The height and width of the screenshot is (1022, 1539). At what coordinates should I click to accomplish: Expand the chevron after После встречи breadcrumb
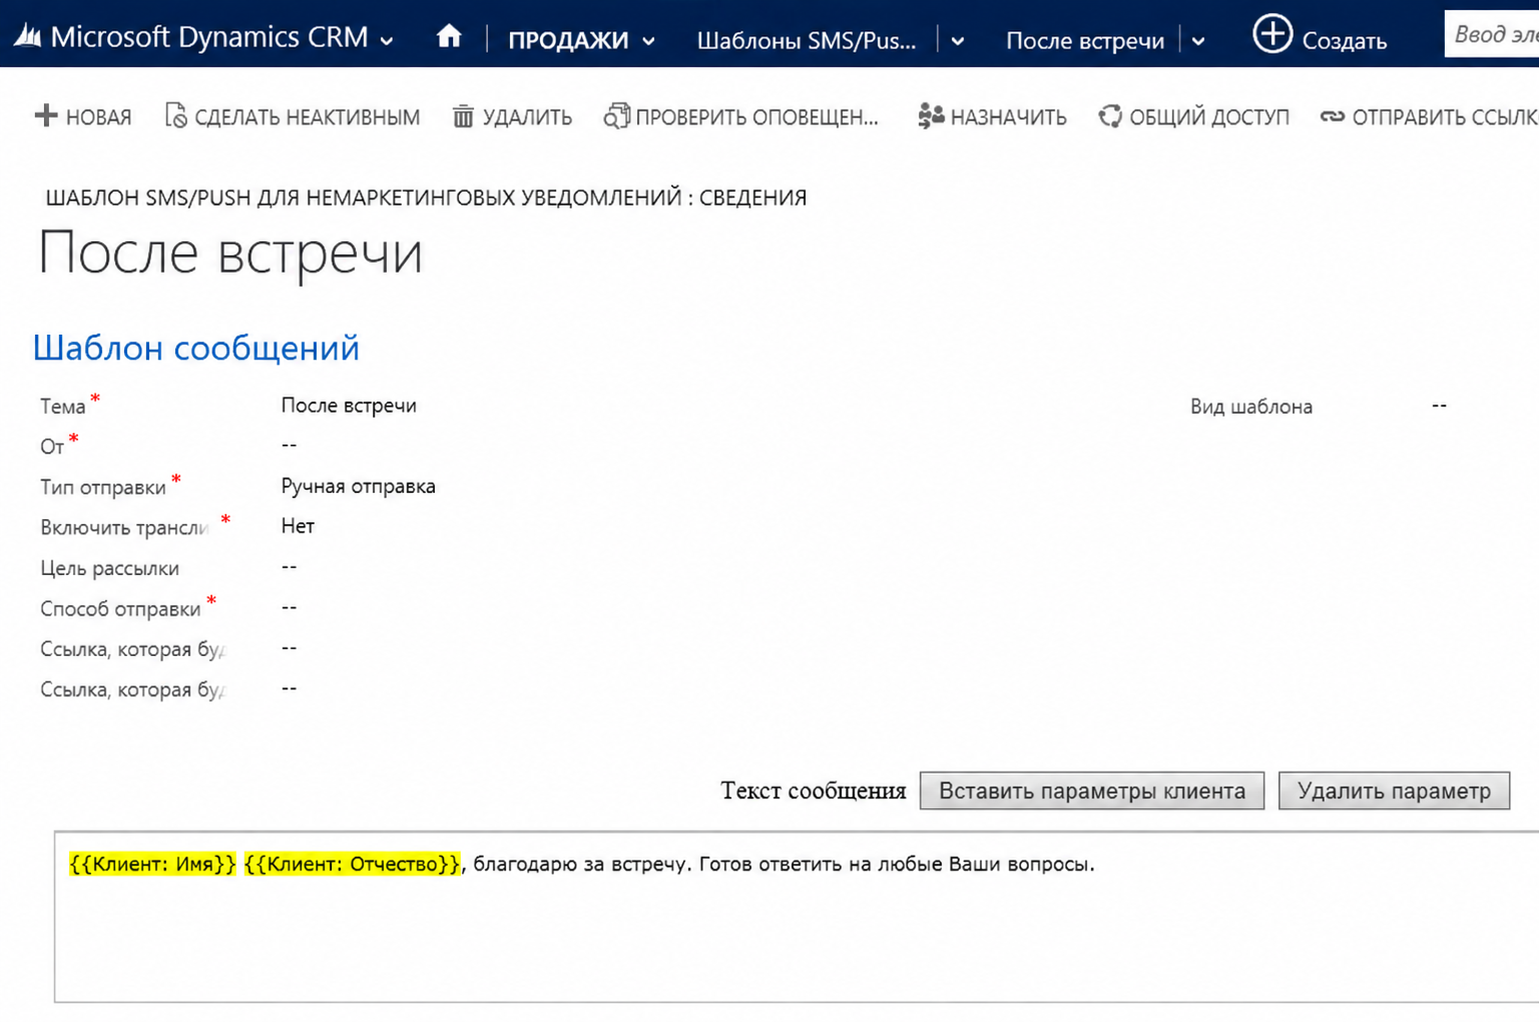click(1198, 41)
